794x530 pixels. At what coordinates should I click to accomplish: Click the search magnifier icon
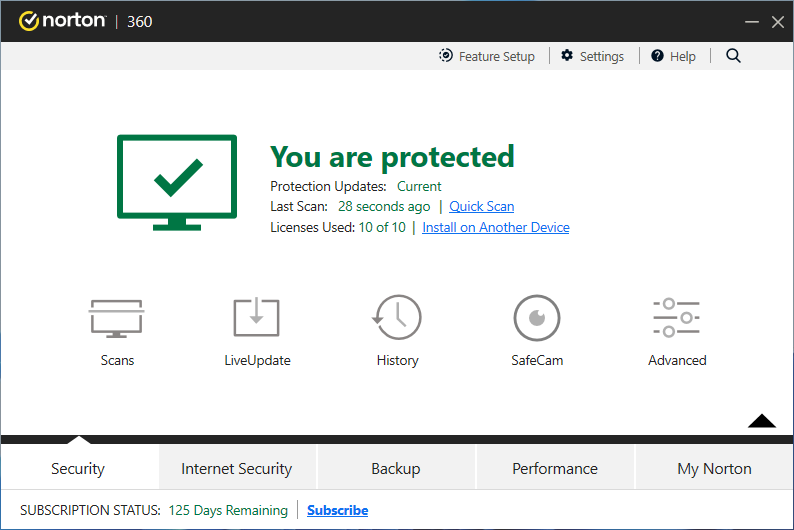pyautogui.click(x=733, y=56)
